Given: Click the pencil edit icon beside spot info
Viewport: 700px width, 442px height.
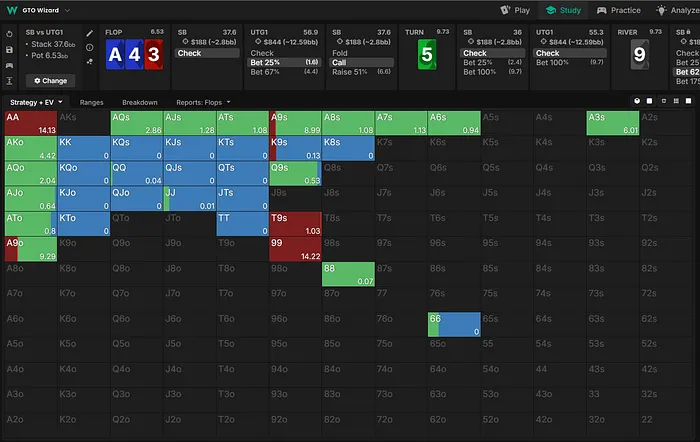Looking at the screenshot, I should (x=91, y=34).
